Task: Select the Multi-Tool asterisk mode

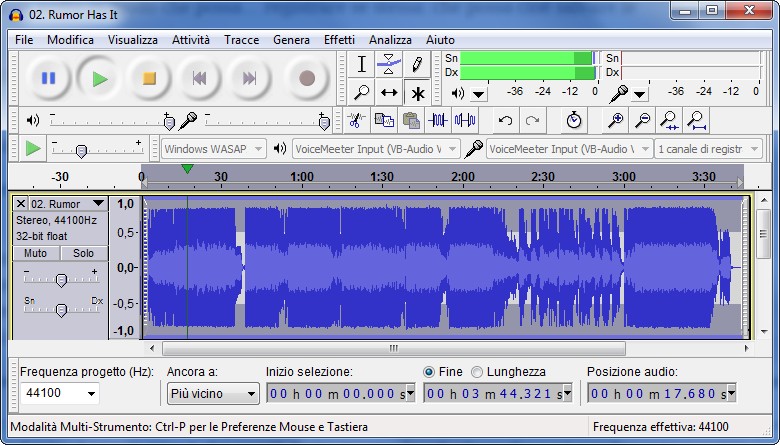Action: pos(417,93)
